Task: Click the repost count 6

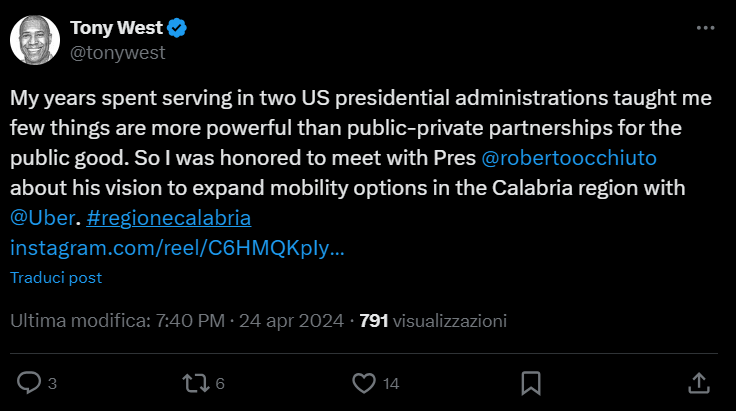Action: pos(219,383)
